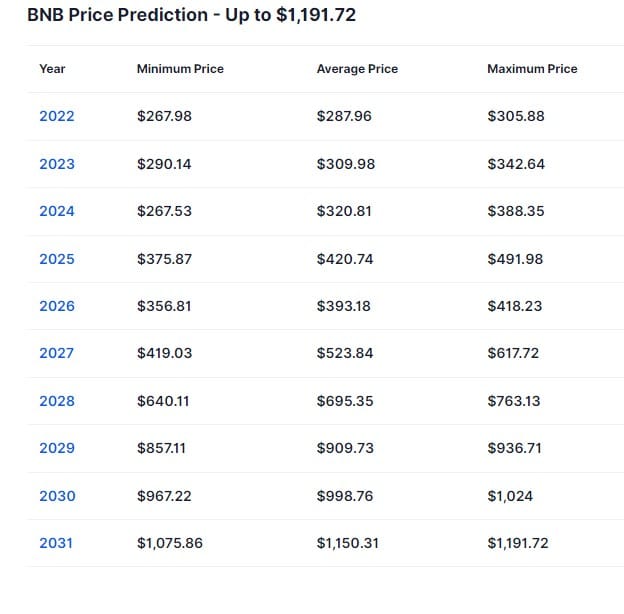Go to the 2028 year link

click(x=57, y=401)
